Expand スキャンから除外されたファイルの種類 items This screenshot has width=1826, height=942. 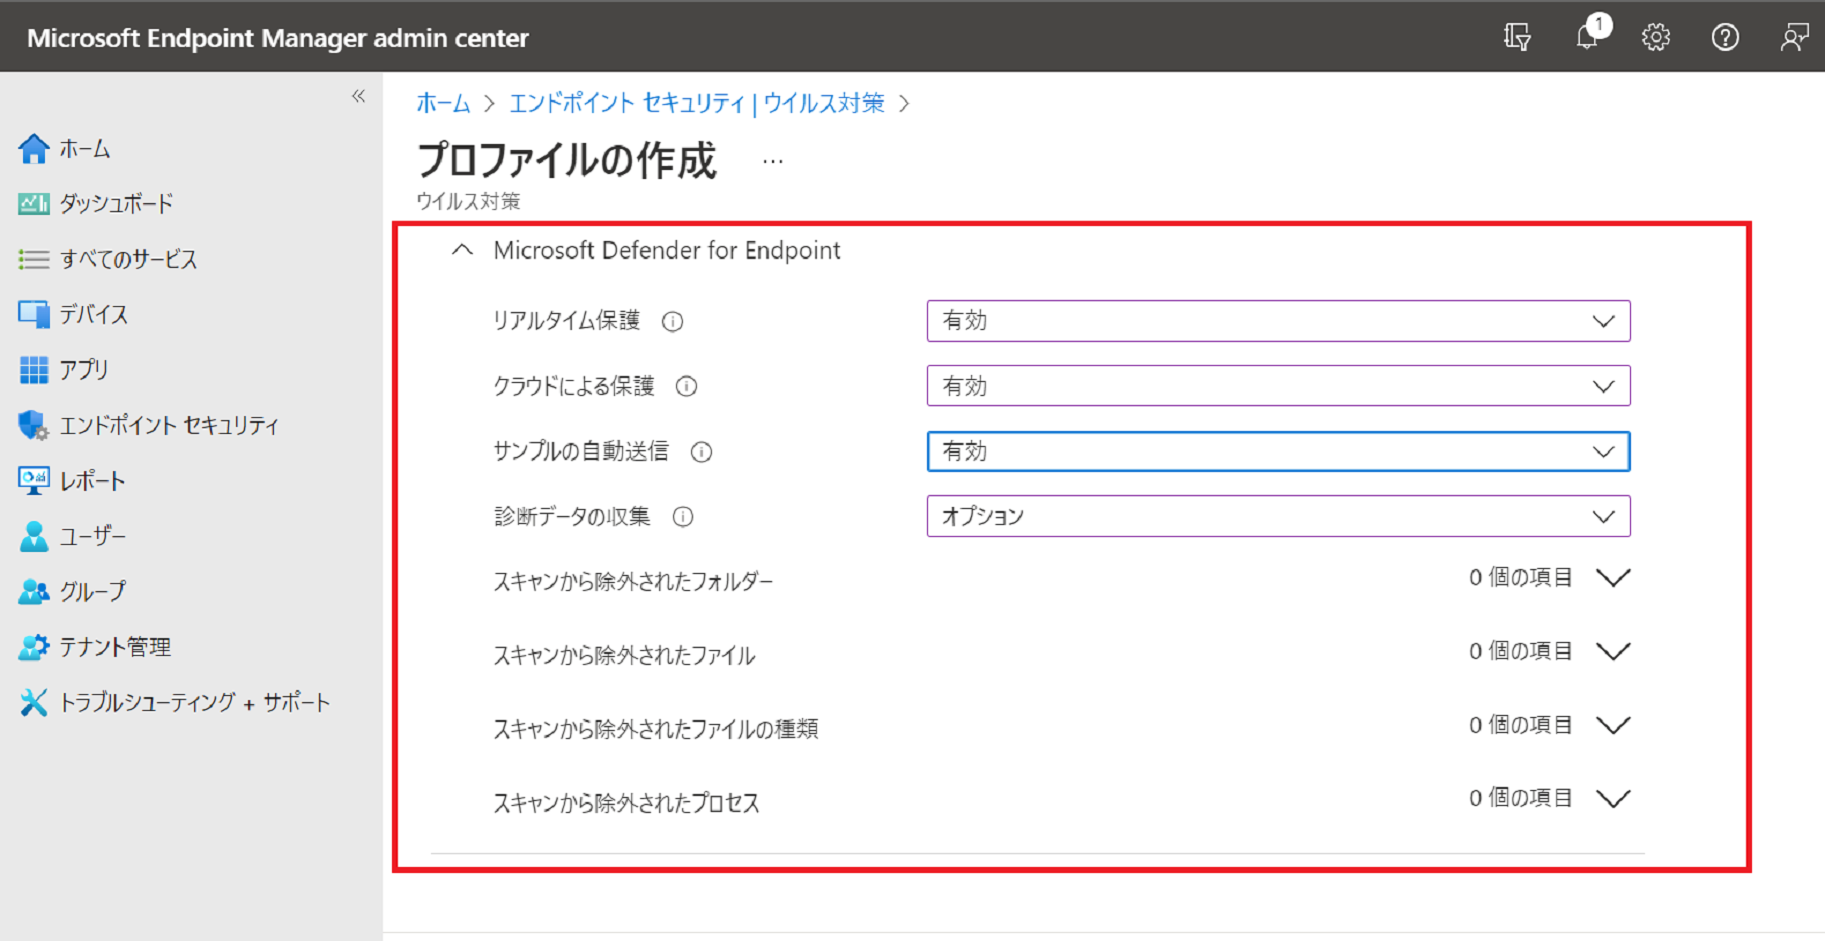click(1613, 725)
